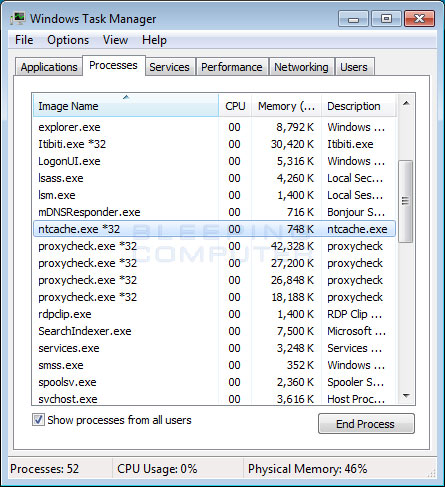
Task: Select the Itibiti.exe *32 process
Action: pyautogui.click(x=214, y=144)
